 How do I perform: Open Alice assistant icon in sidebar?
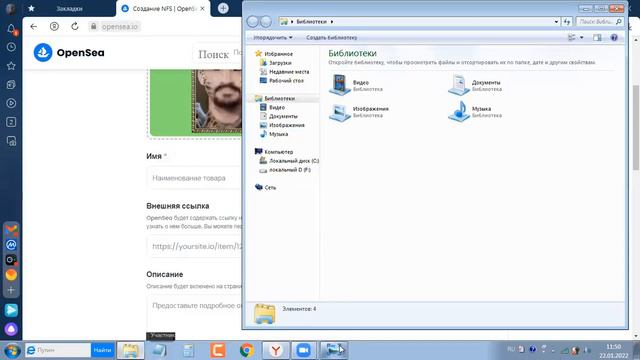click(11, 329)
